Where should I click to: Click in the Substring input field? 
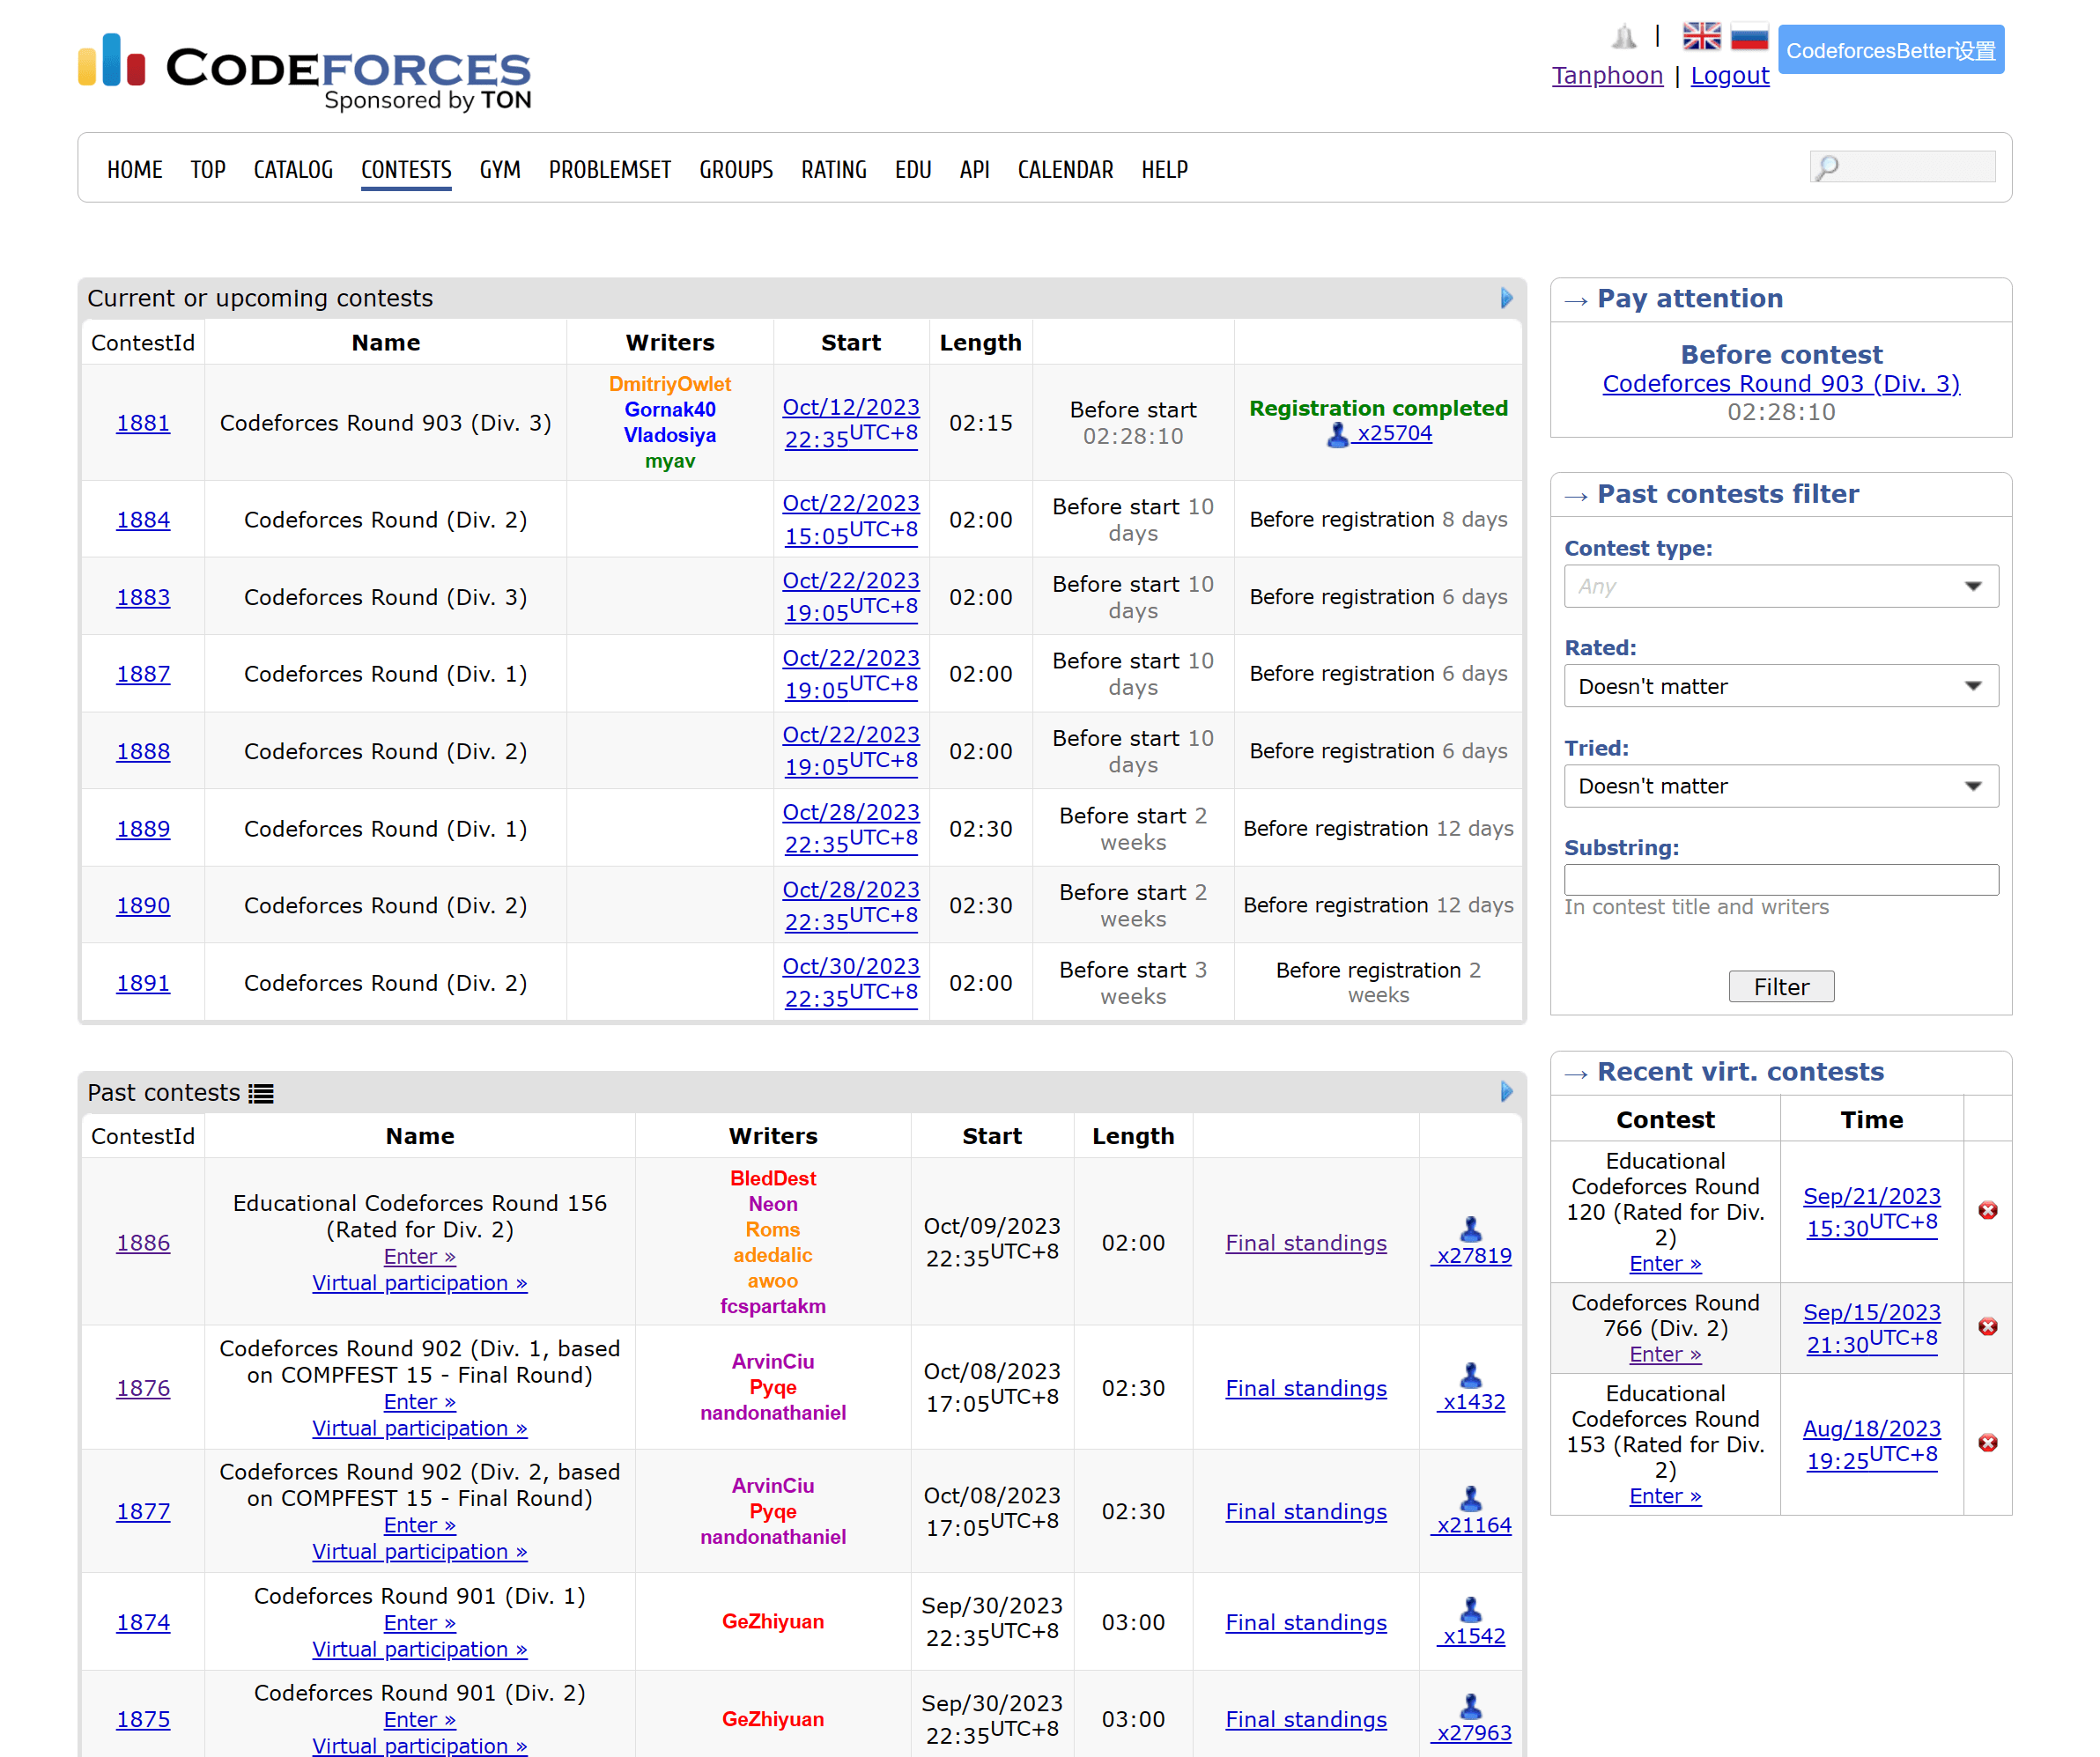pyautogui.click(x=1780, y=879)
